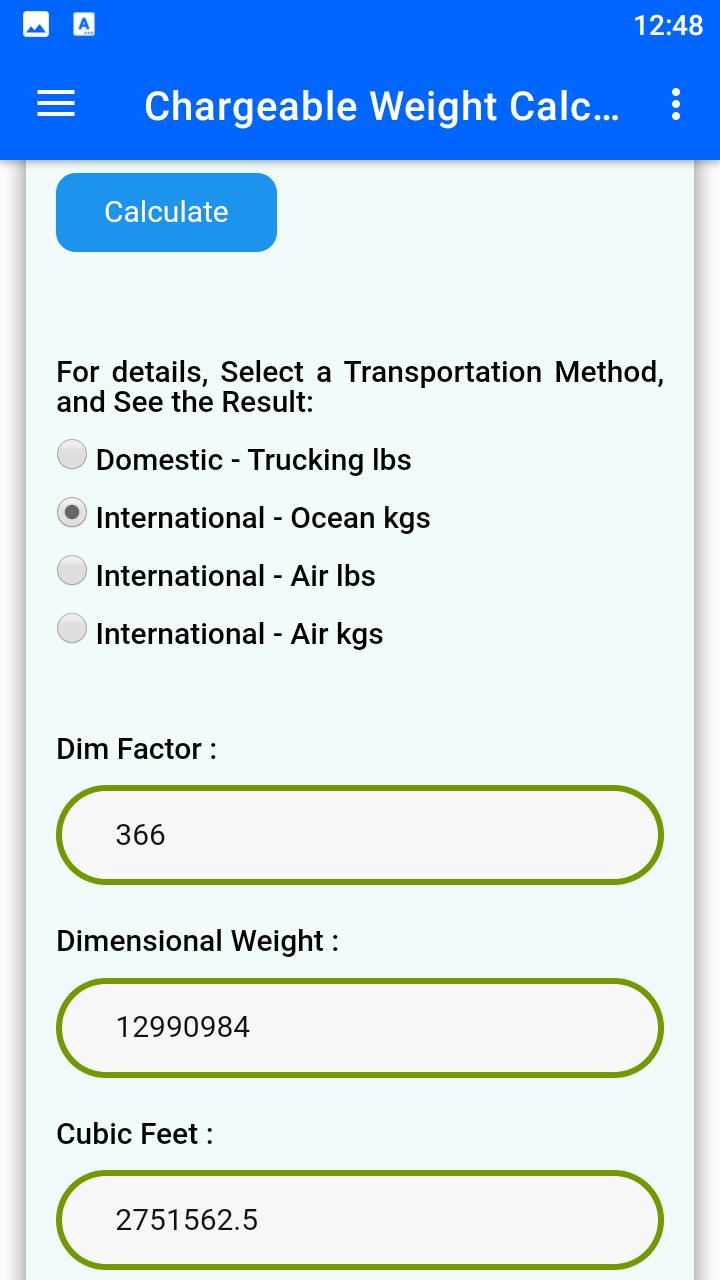
Task: Tap the Dimensional Weight label
Action: tap(197, 941)
